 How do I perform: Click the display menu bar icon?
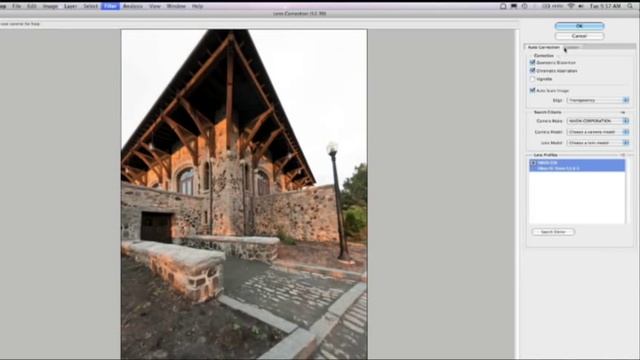tap(514, 6)
